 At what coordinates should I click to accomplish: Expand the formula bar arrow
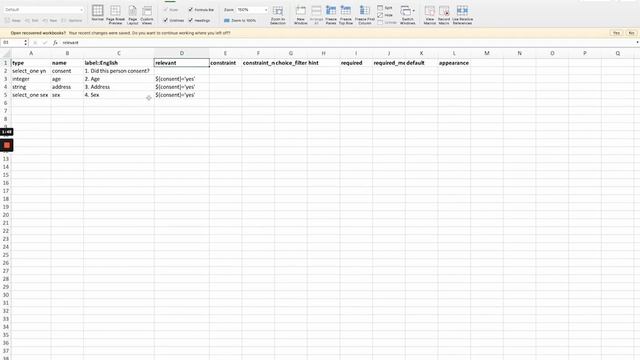point(637,42)
